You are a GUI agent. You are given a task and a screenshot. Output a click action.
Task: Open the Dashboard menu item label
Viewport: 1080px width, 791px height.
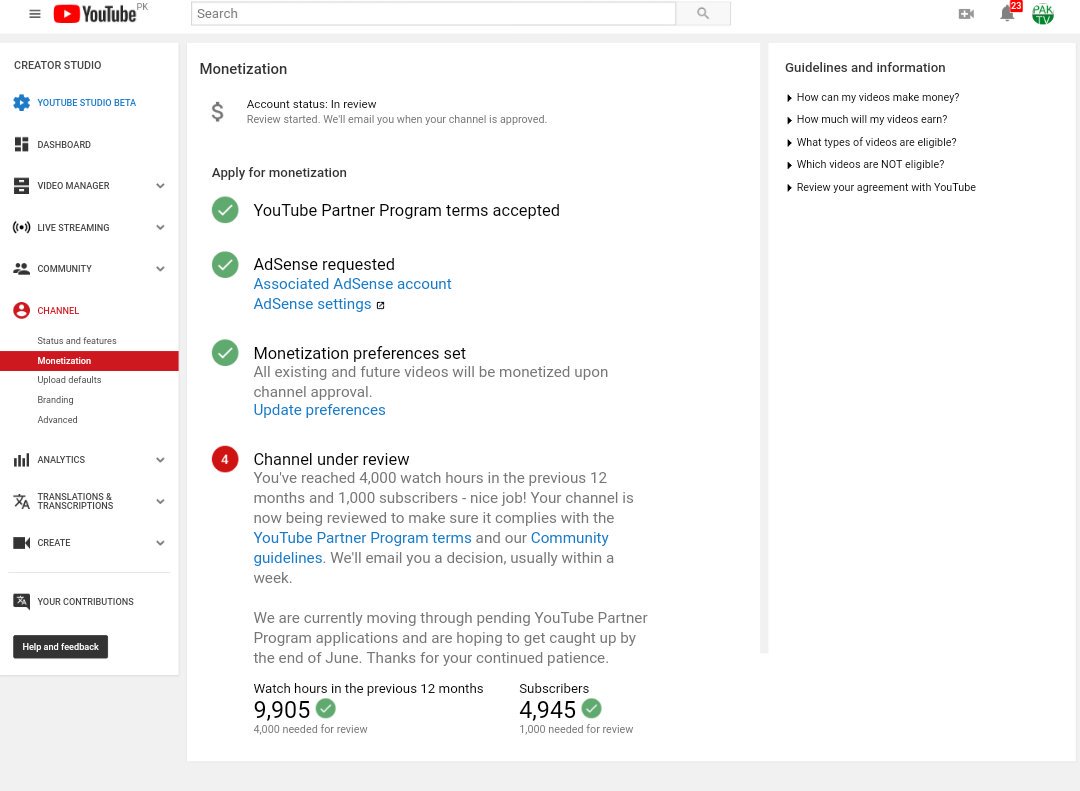point(64,145)
